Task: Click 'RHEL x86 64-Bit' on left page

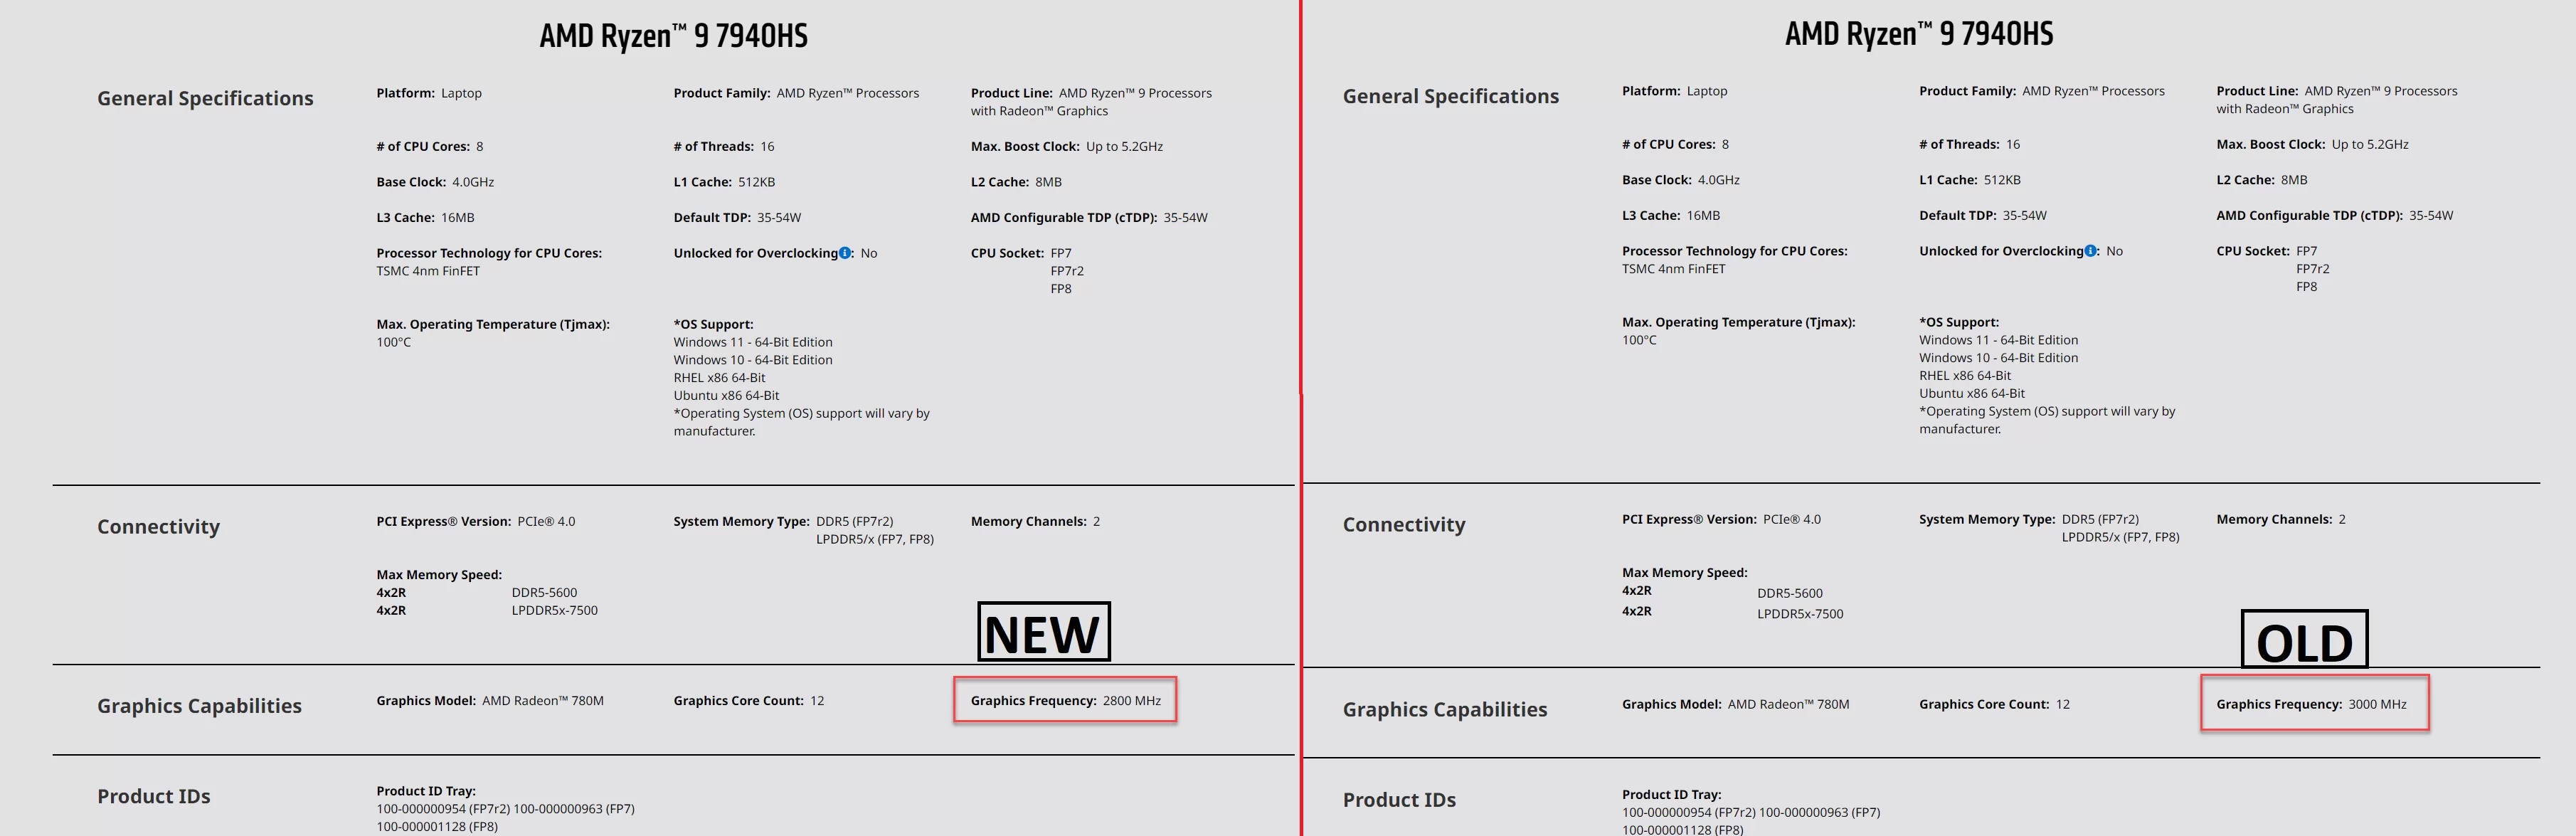Action: pyautogui.click(x=719, y=378)
